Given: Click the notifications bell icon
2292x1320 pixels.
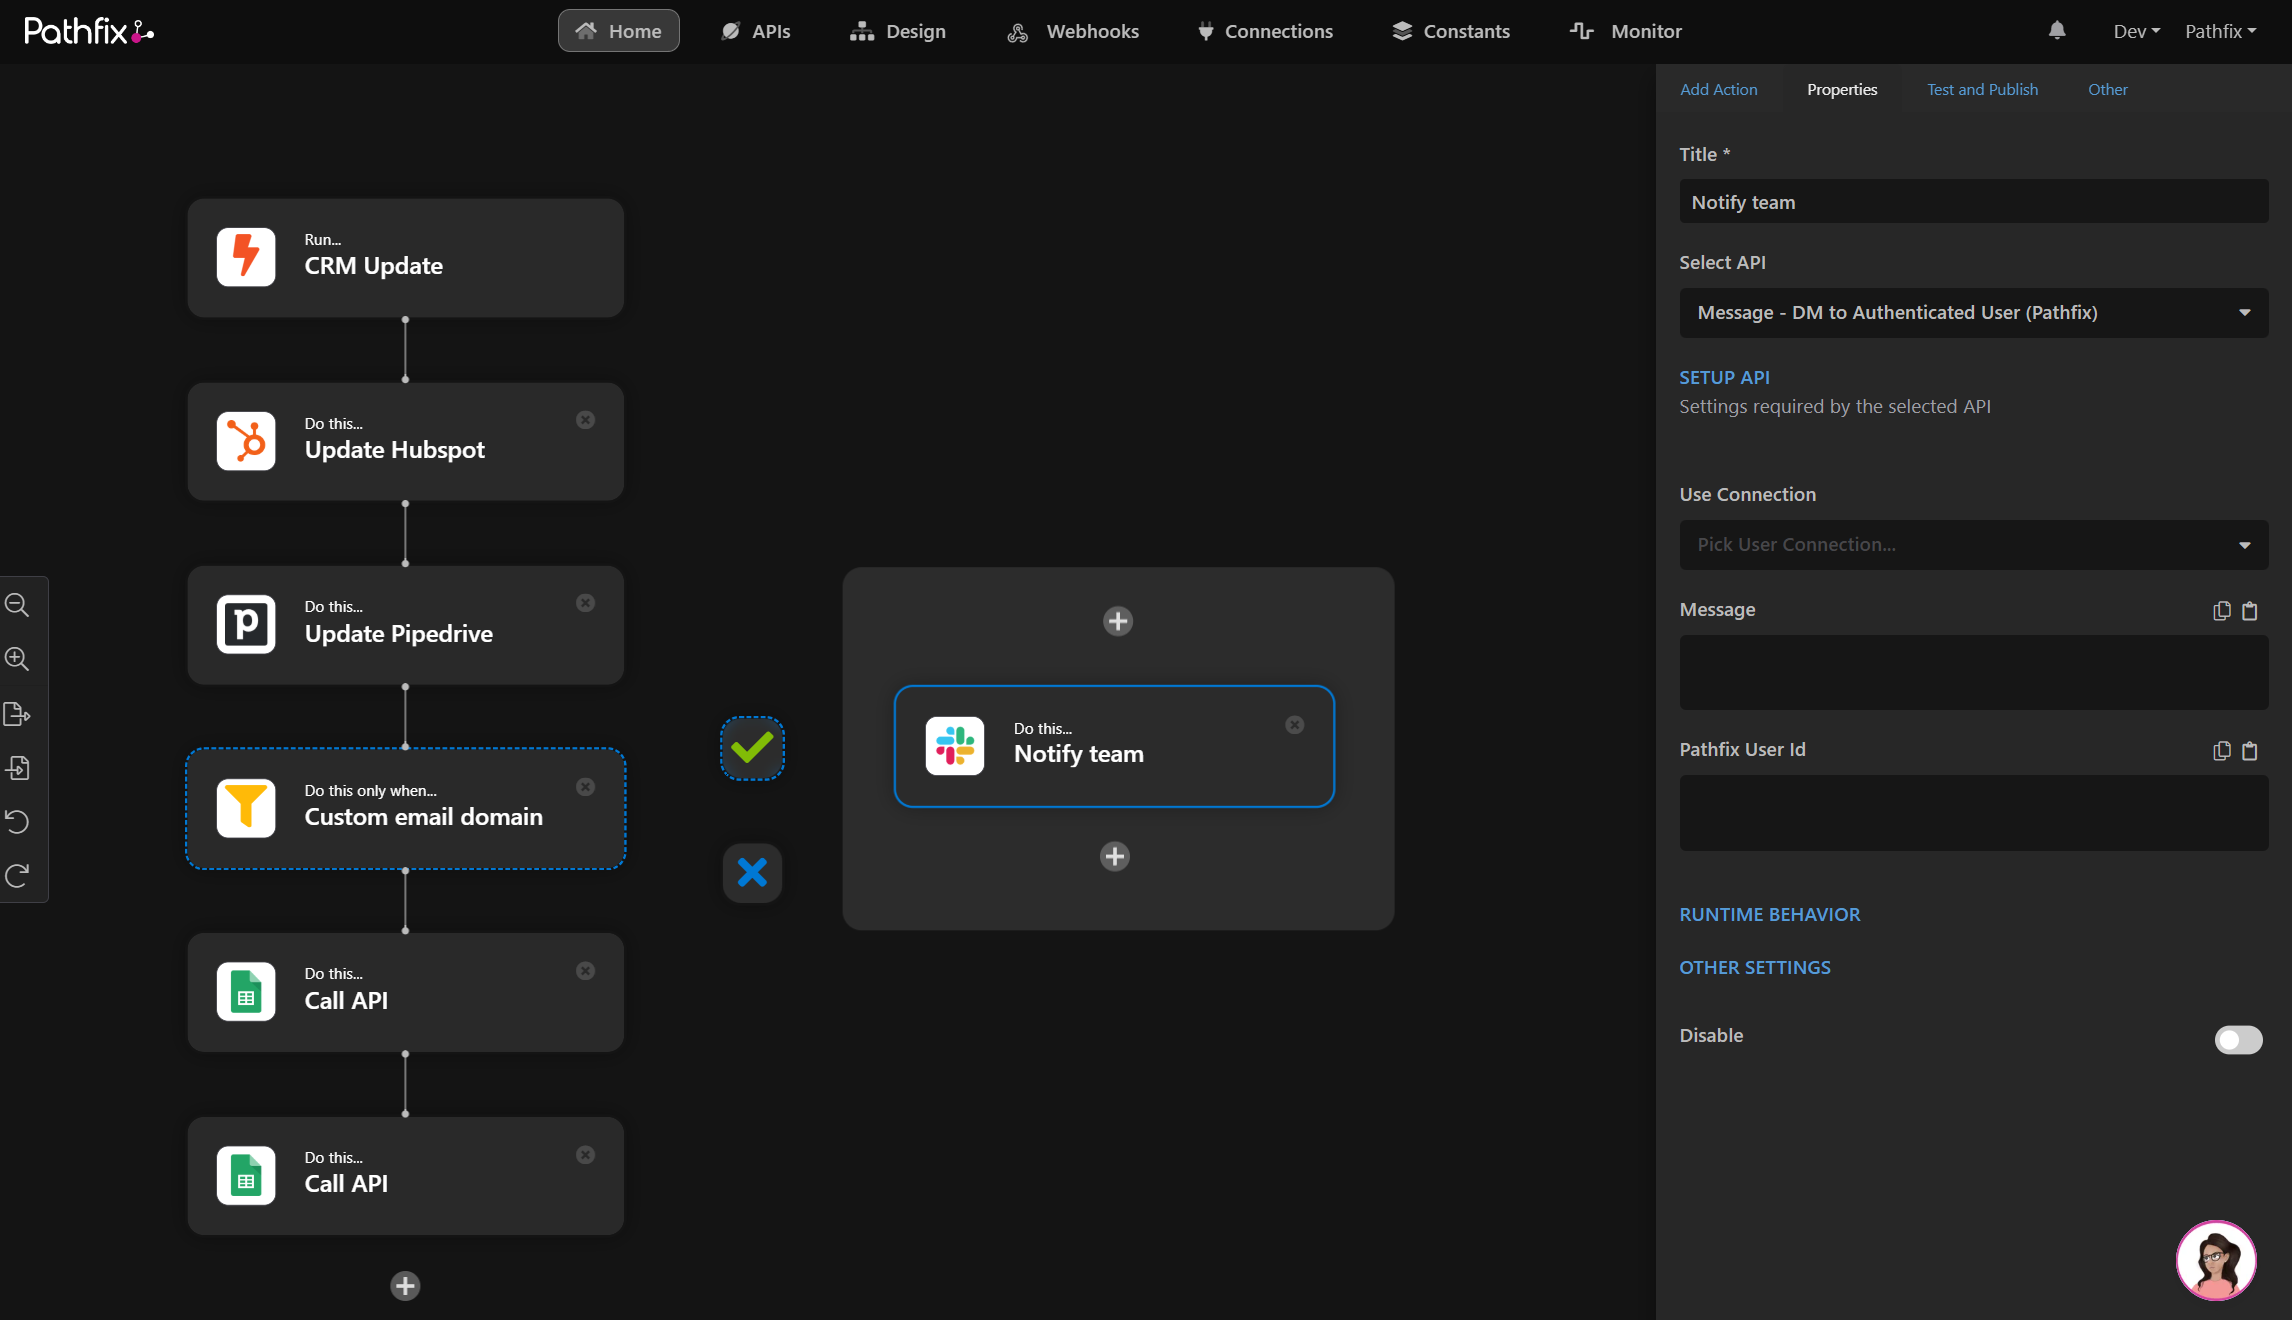Looking at the screenshot, I should pyautogui.click(x=2056, y=31).
